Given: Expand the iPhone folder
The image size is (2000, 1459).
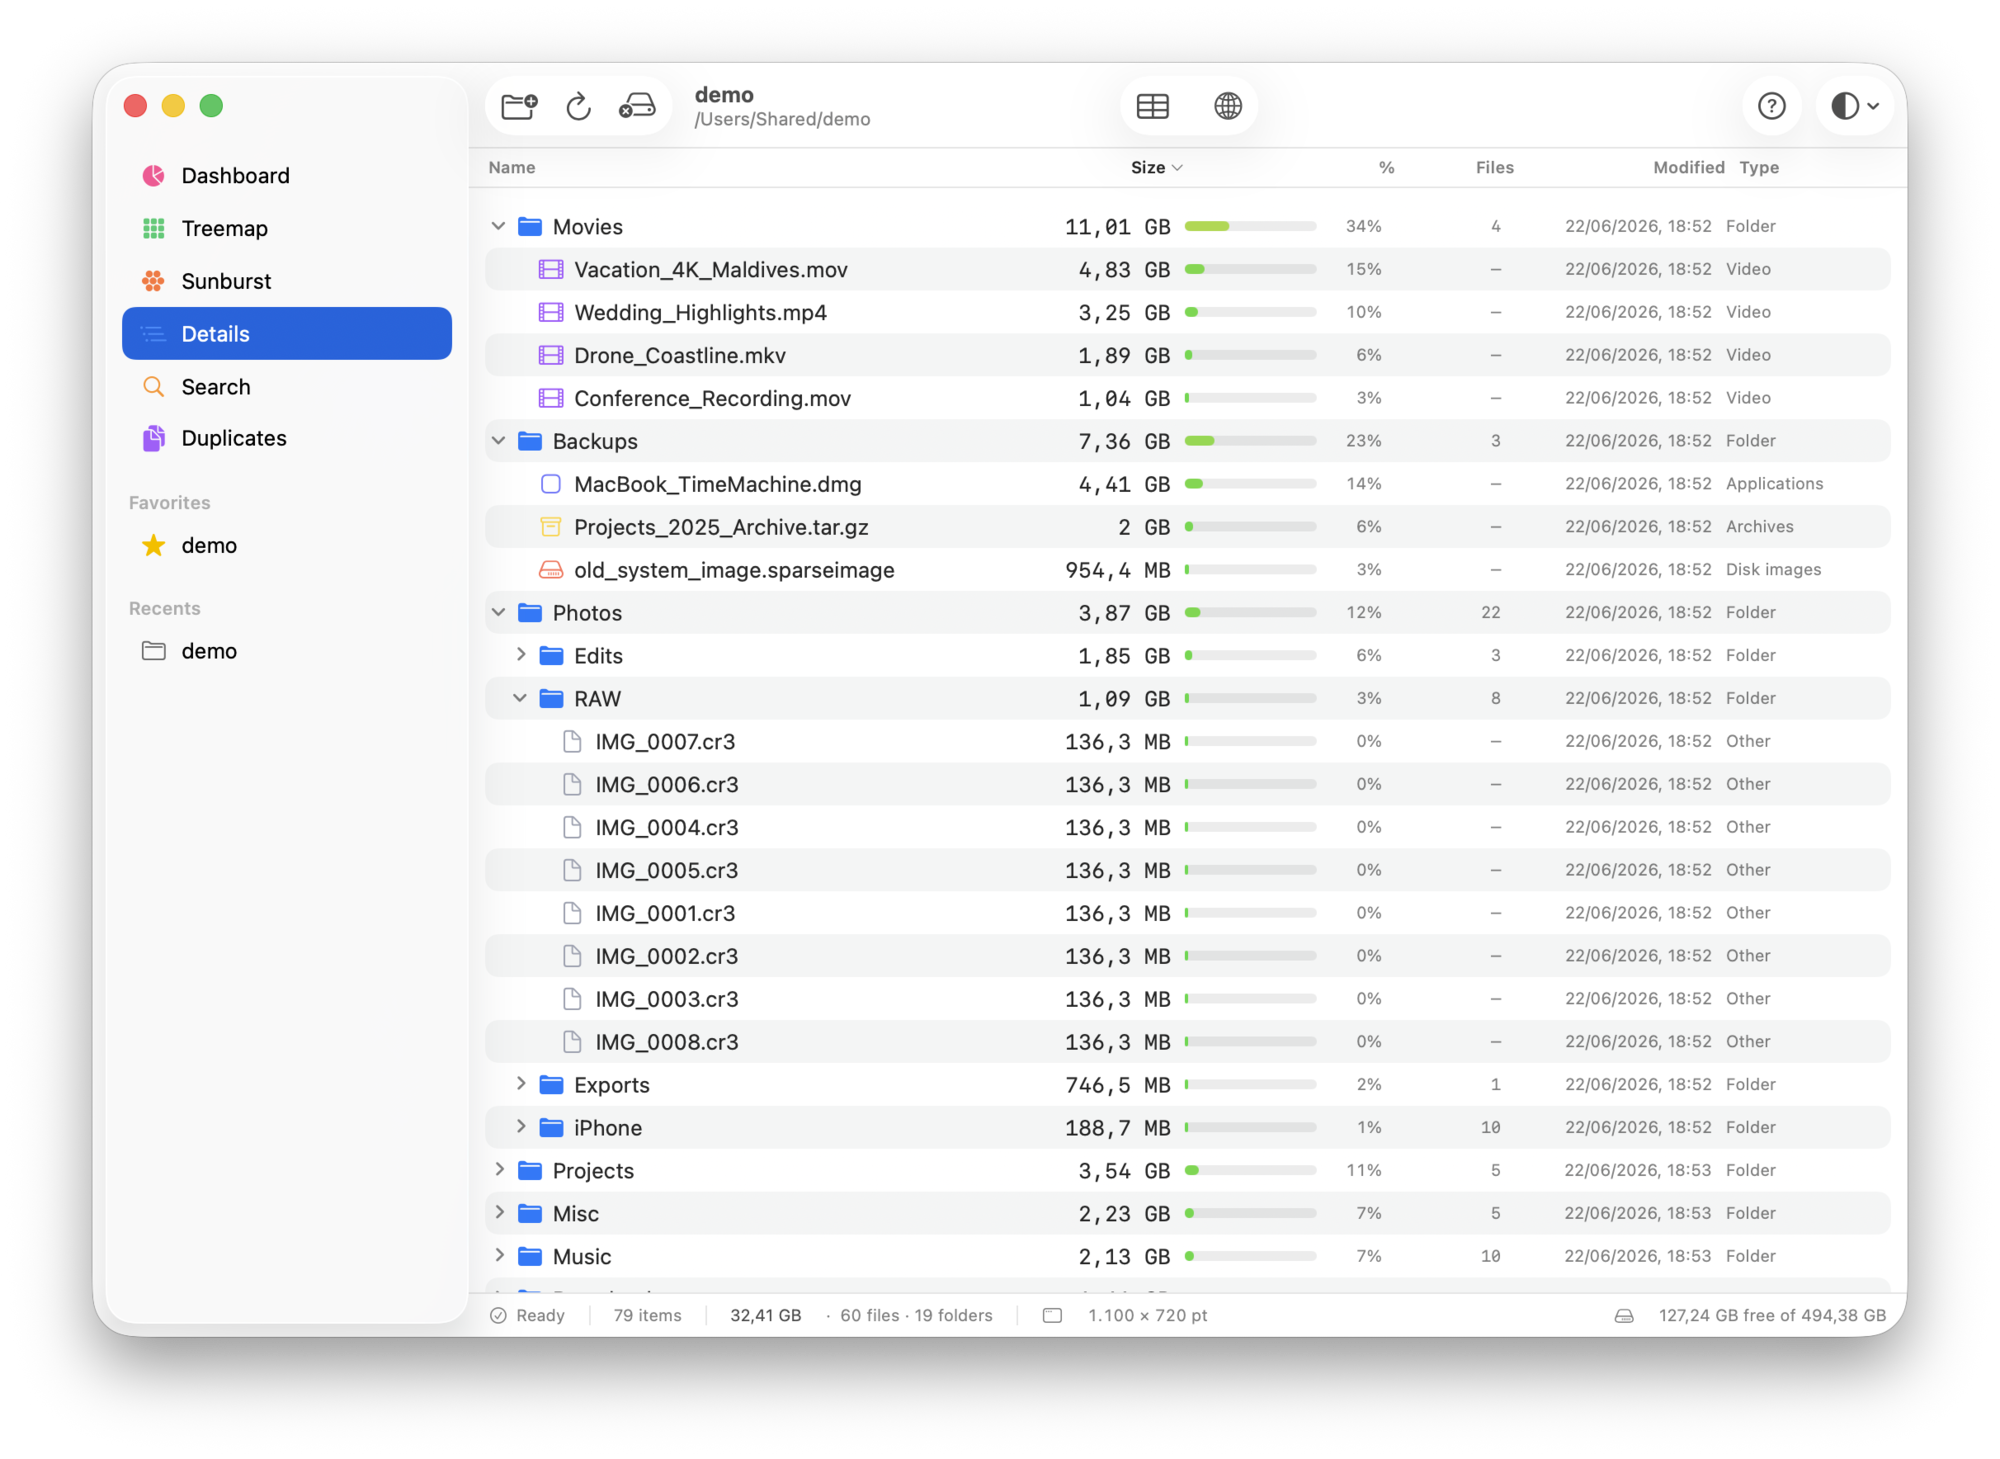Looking at the screenshot, I should pos(520,1127).
